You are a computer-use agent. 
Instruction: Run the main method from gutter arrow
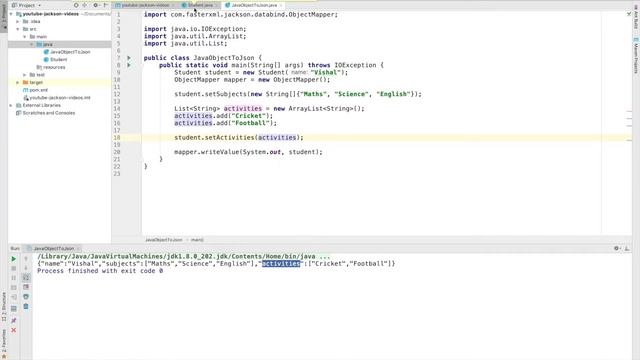[129, 65]
